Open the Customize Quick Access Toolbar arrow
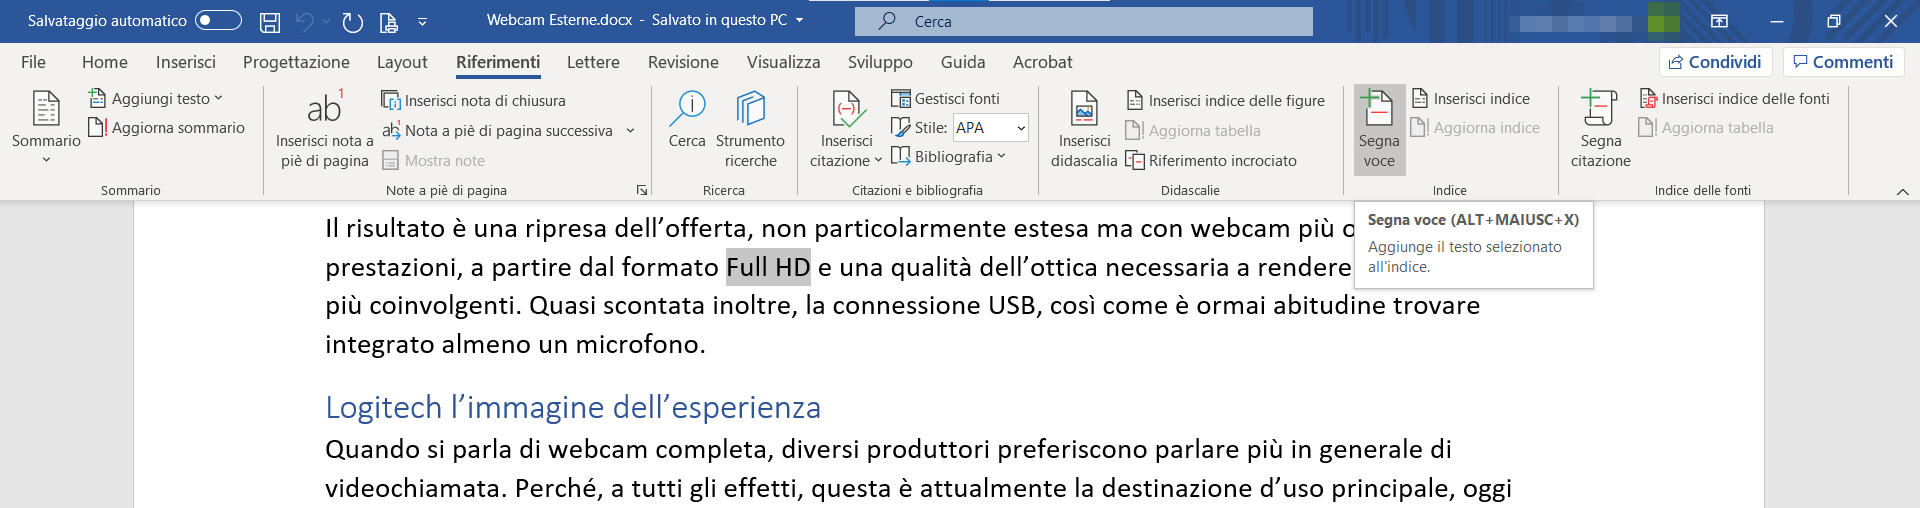The image size is (1920, 508). [x=422, y=21]
